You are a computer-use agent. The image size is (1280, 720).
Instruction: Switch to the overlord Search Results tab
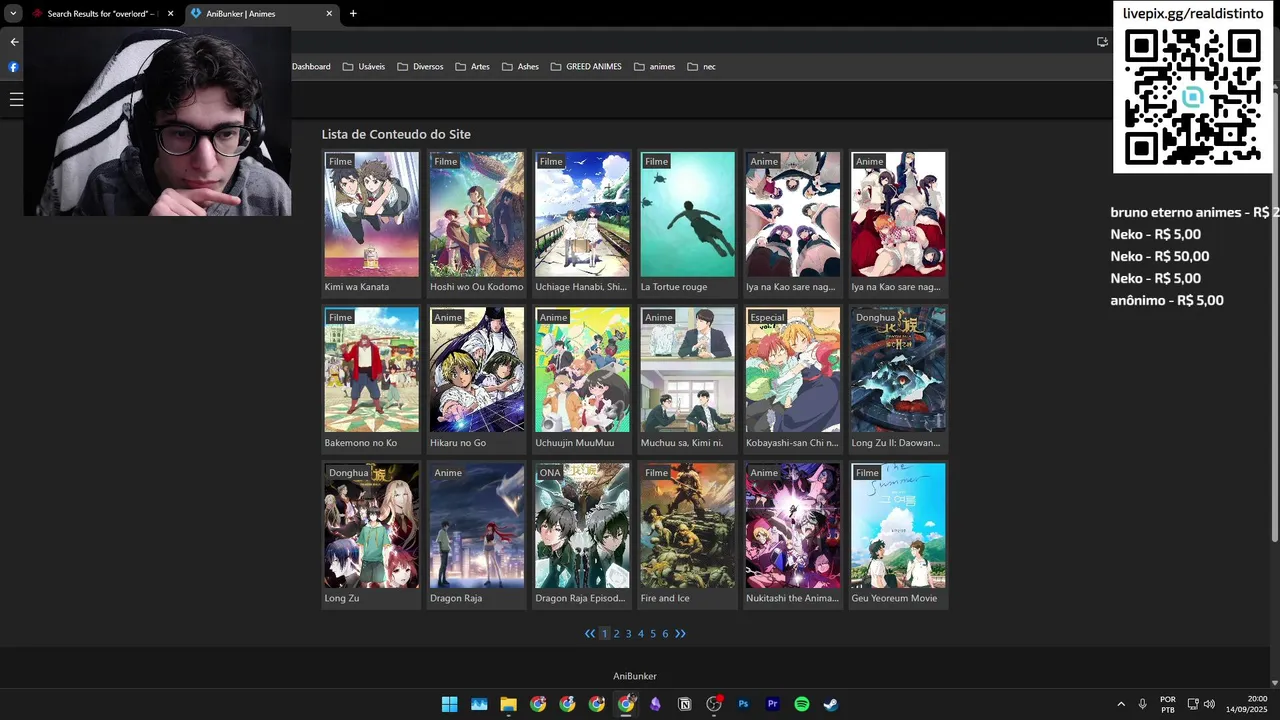click(101, 14)
